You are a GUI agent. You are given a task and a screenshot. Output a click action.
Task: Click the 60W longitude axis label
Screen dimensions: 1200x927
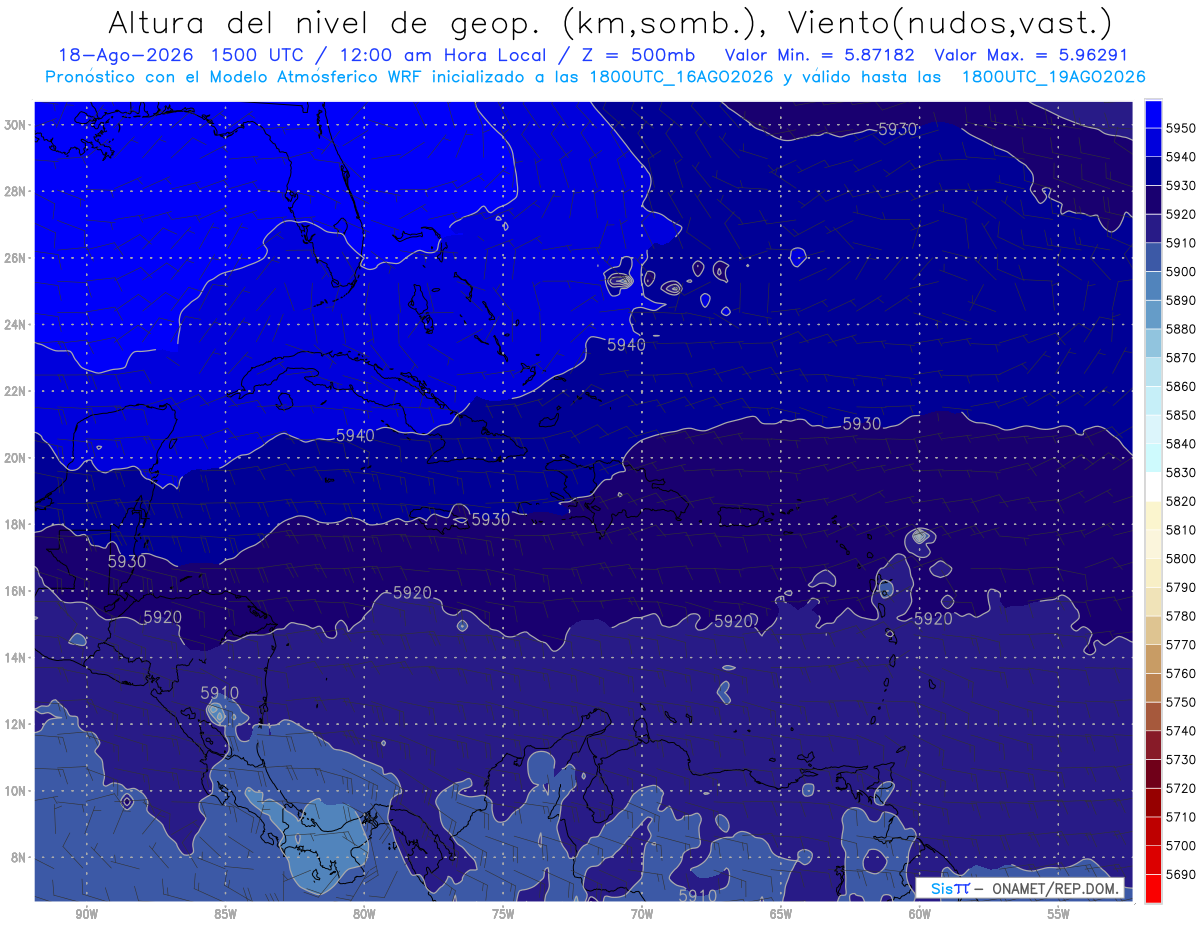[920, 914]
